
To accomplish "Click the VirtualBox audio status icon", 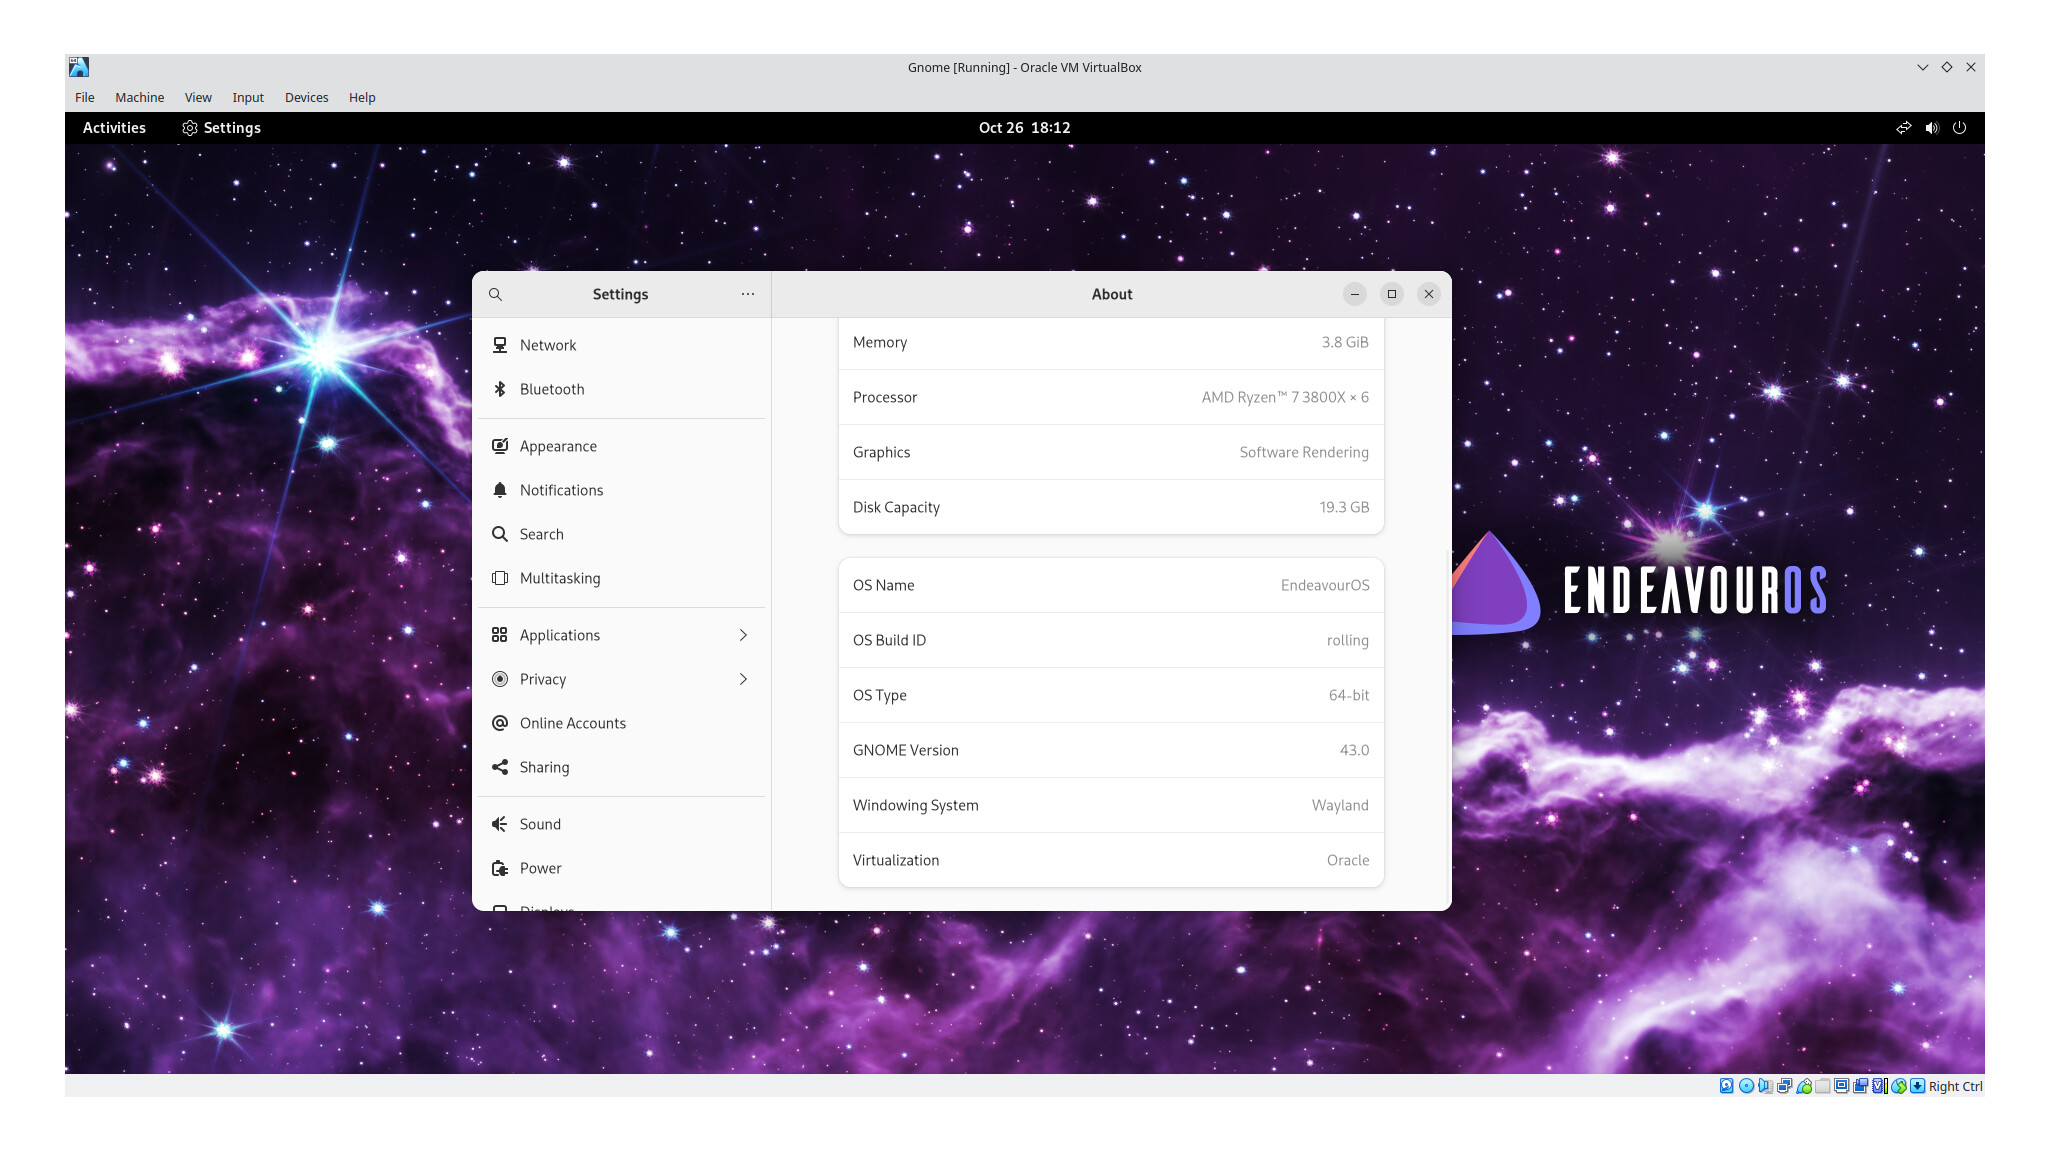I will tap(1765, 1086).
